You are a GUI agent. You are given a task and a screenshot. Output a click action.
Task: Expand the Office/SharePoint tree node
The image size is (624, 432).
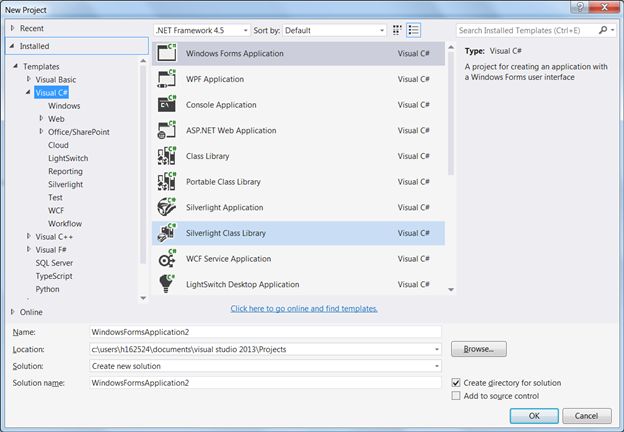pos(41,132)
